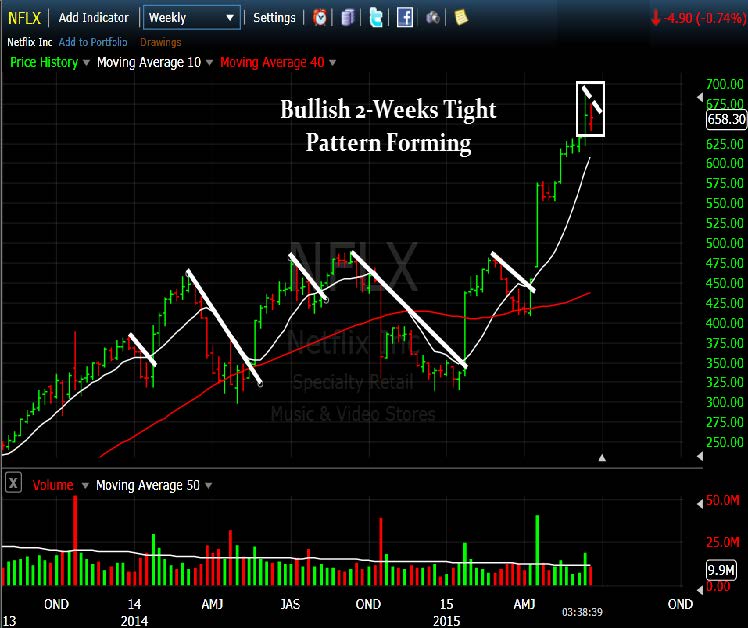
Task: Click the 03:38:39 countdown timer text
Action: [x=582, y=612]
